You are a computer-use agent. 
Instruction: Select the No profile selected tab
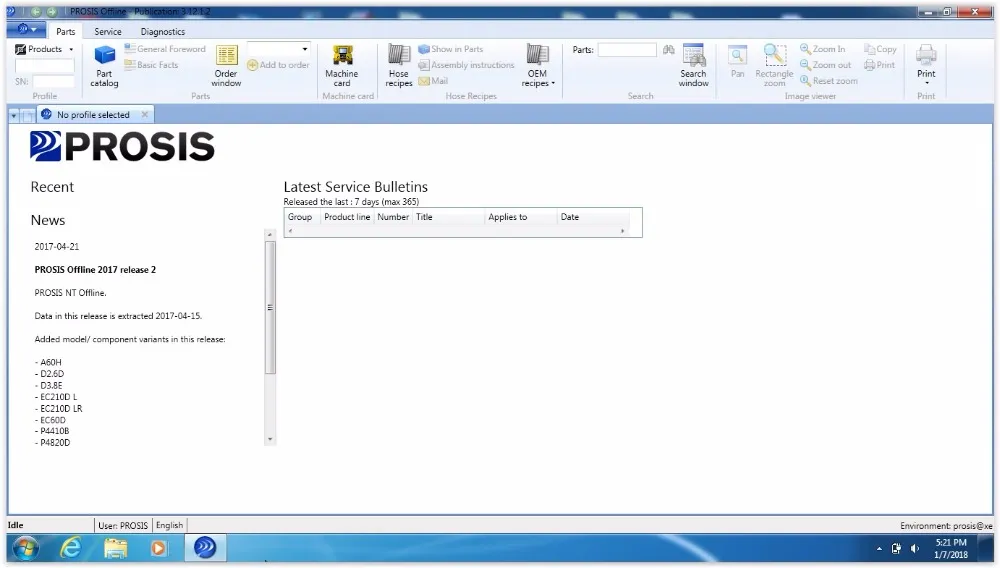coord(93,115)
